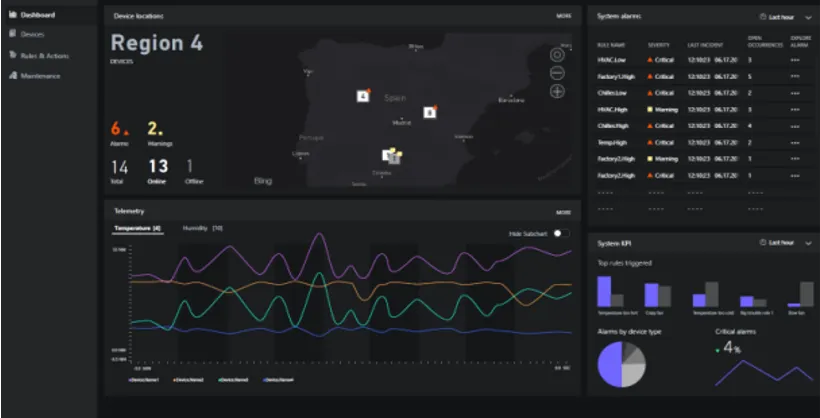Click the map locate/recenter target button

pos(557,54)
